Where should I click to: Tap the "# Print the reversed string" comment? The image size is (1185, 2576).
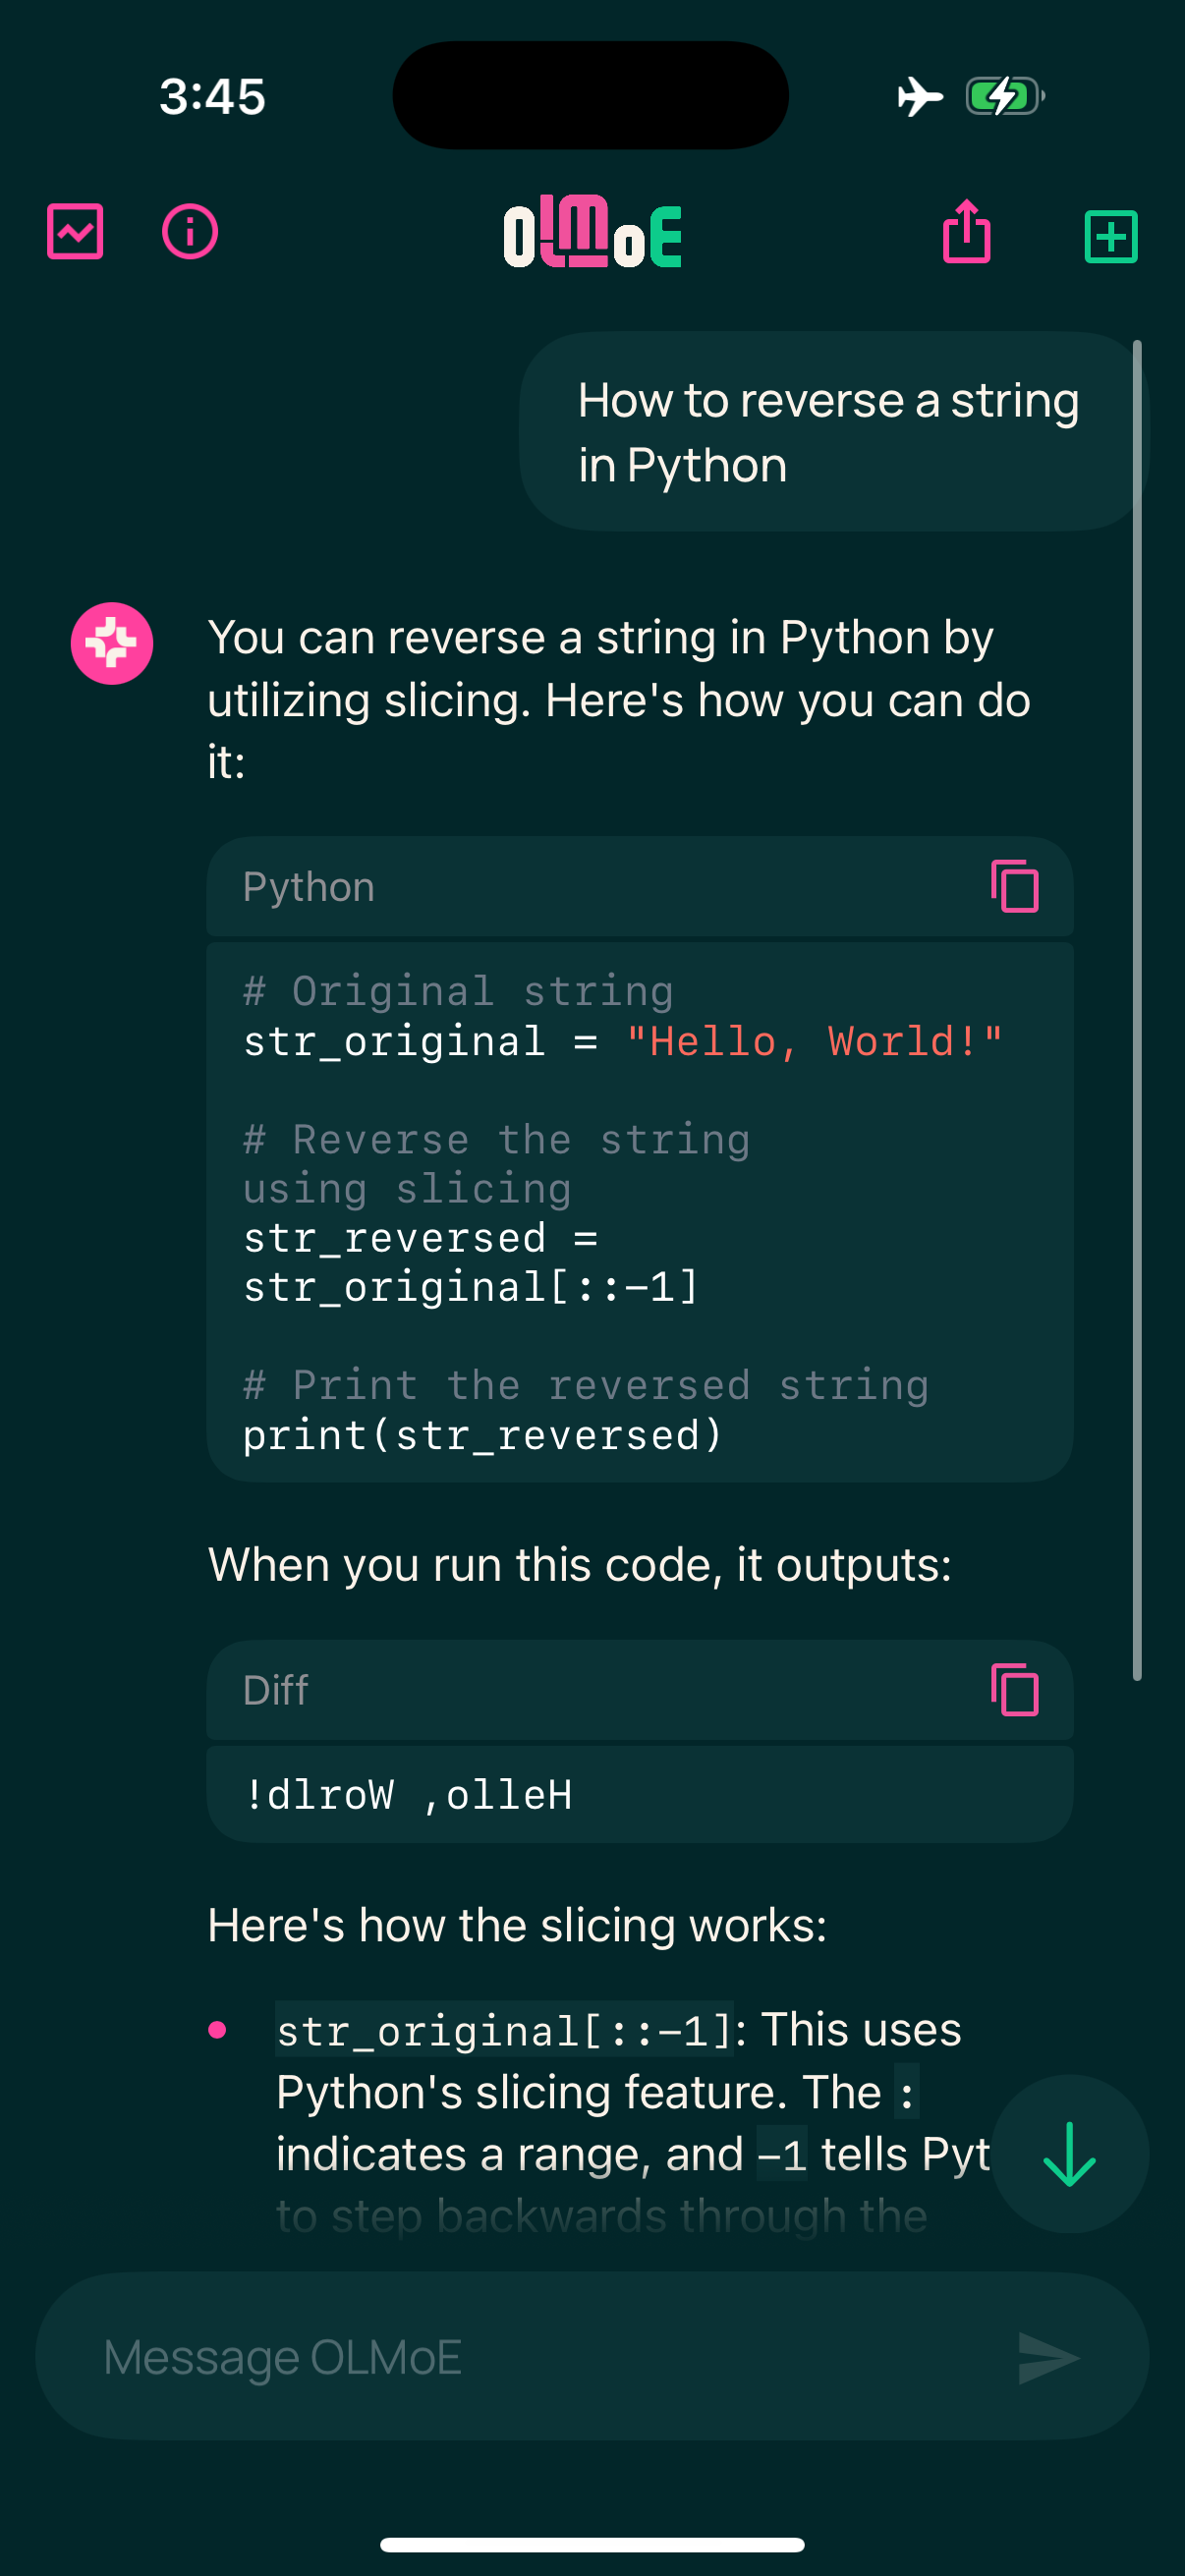[x=586, y=1385]
